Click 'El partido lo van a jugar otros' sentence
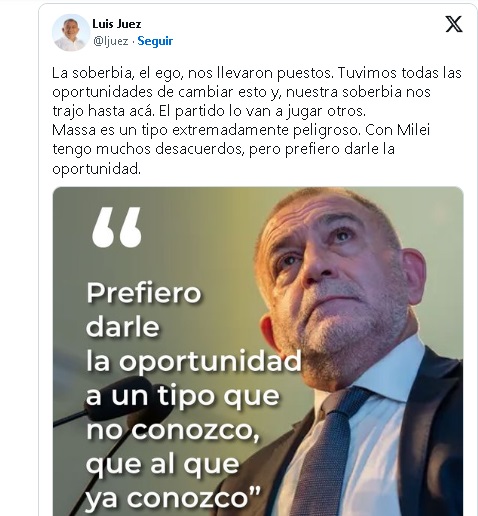Screen dimensions: 478x516 262,111
